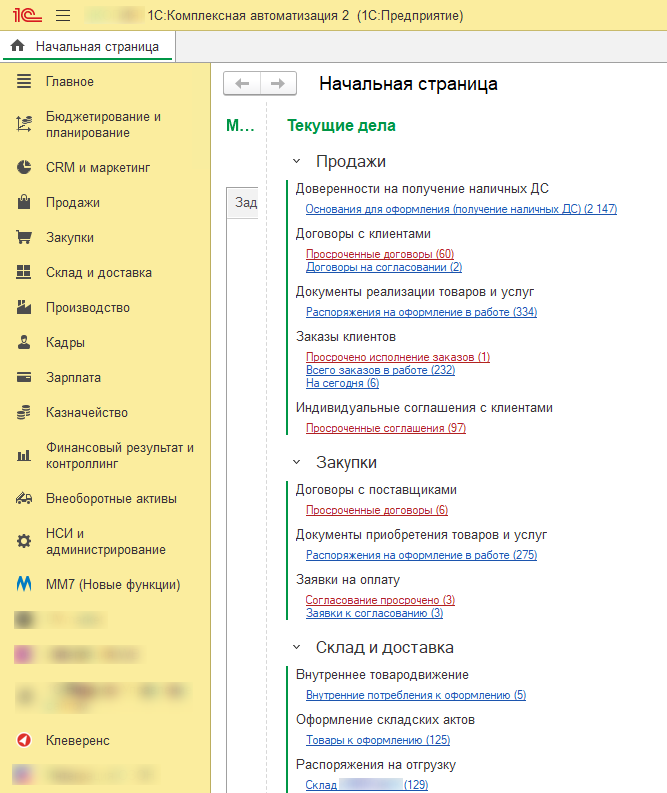Click the Распоряжения на отгрузку subsection title
Image resolution: width=667 pixels, height=793 pixels.
click(376, 765)
